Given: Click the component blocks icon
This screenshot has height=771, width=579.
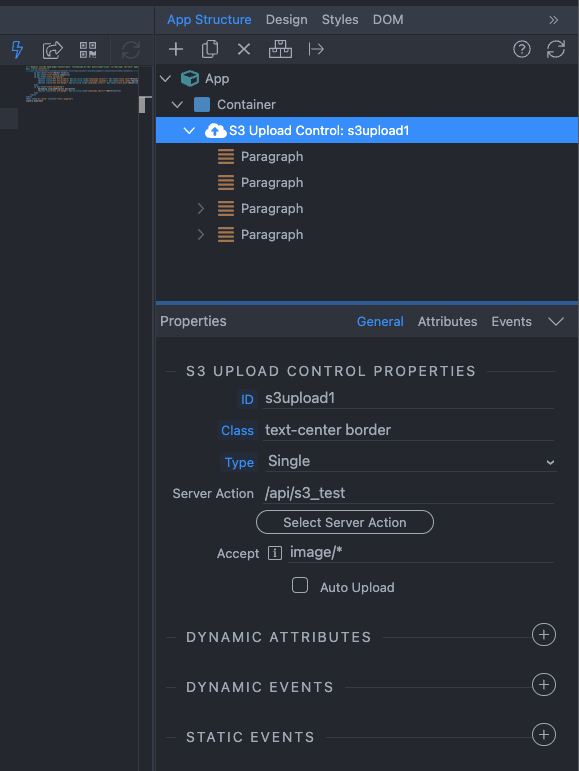Looking at the screenshot, I should pyautogui.click(x=280, y=49).
